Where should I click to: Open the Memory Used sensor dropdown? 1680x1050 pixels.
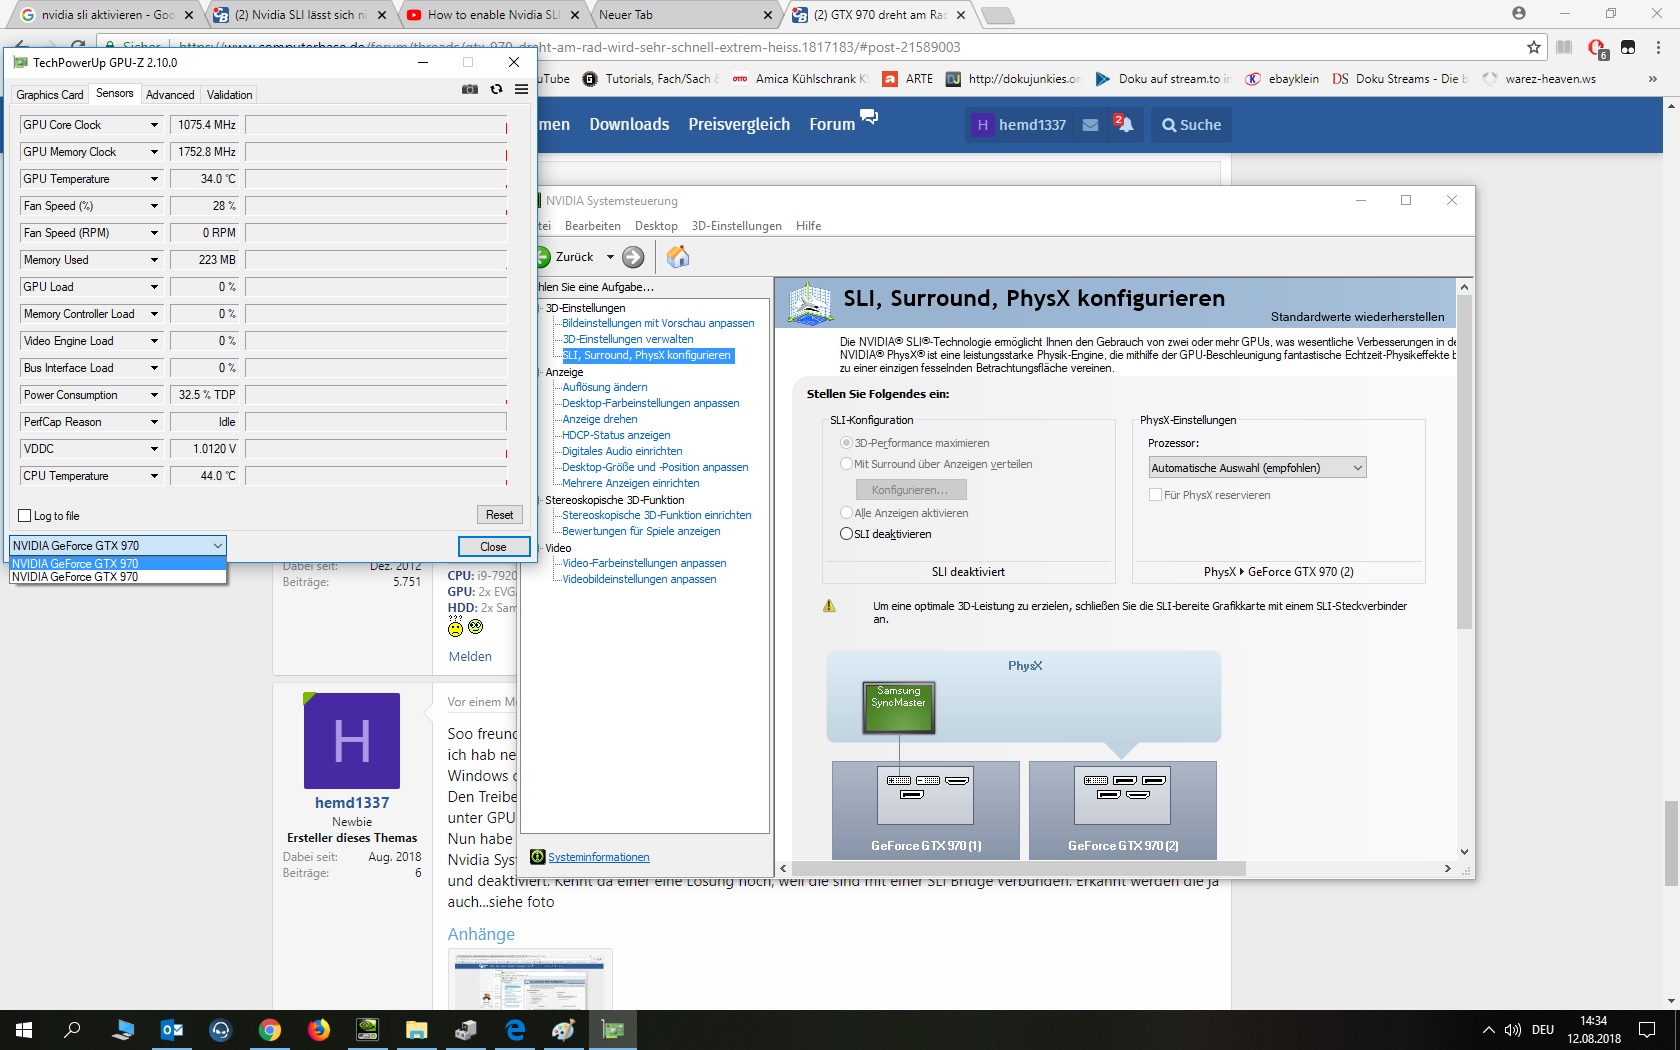coord(154,260)
